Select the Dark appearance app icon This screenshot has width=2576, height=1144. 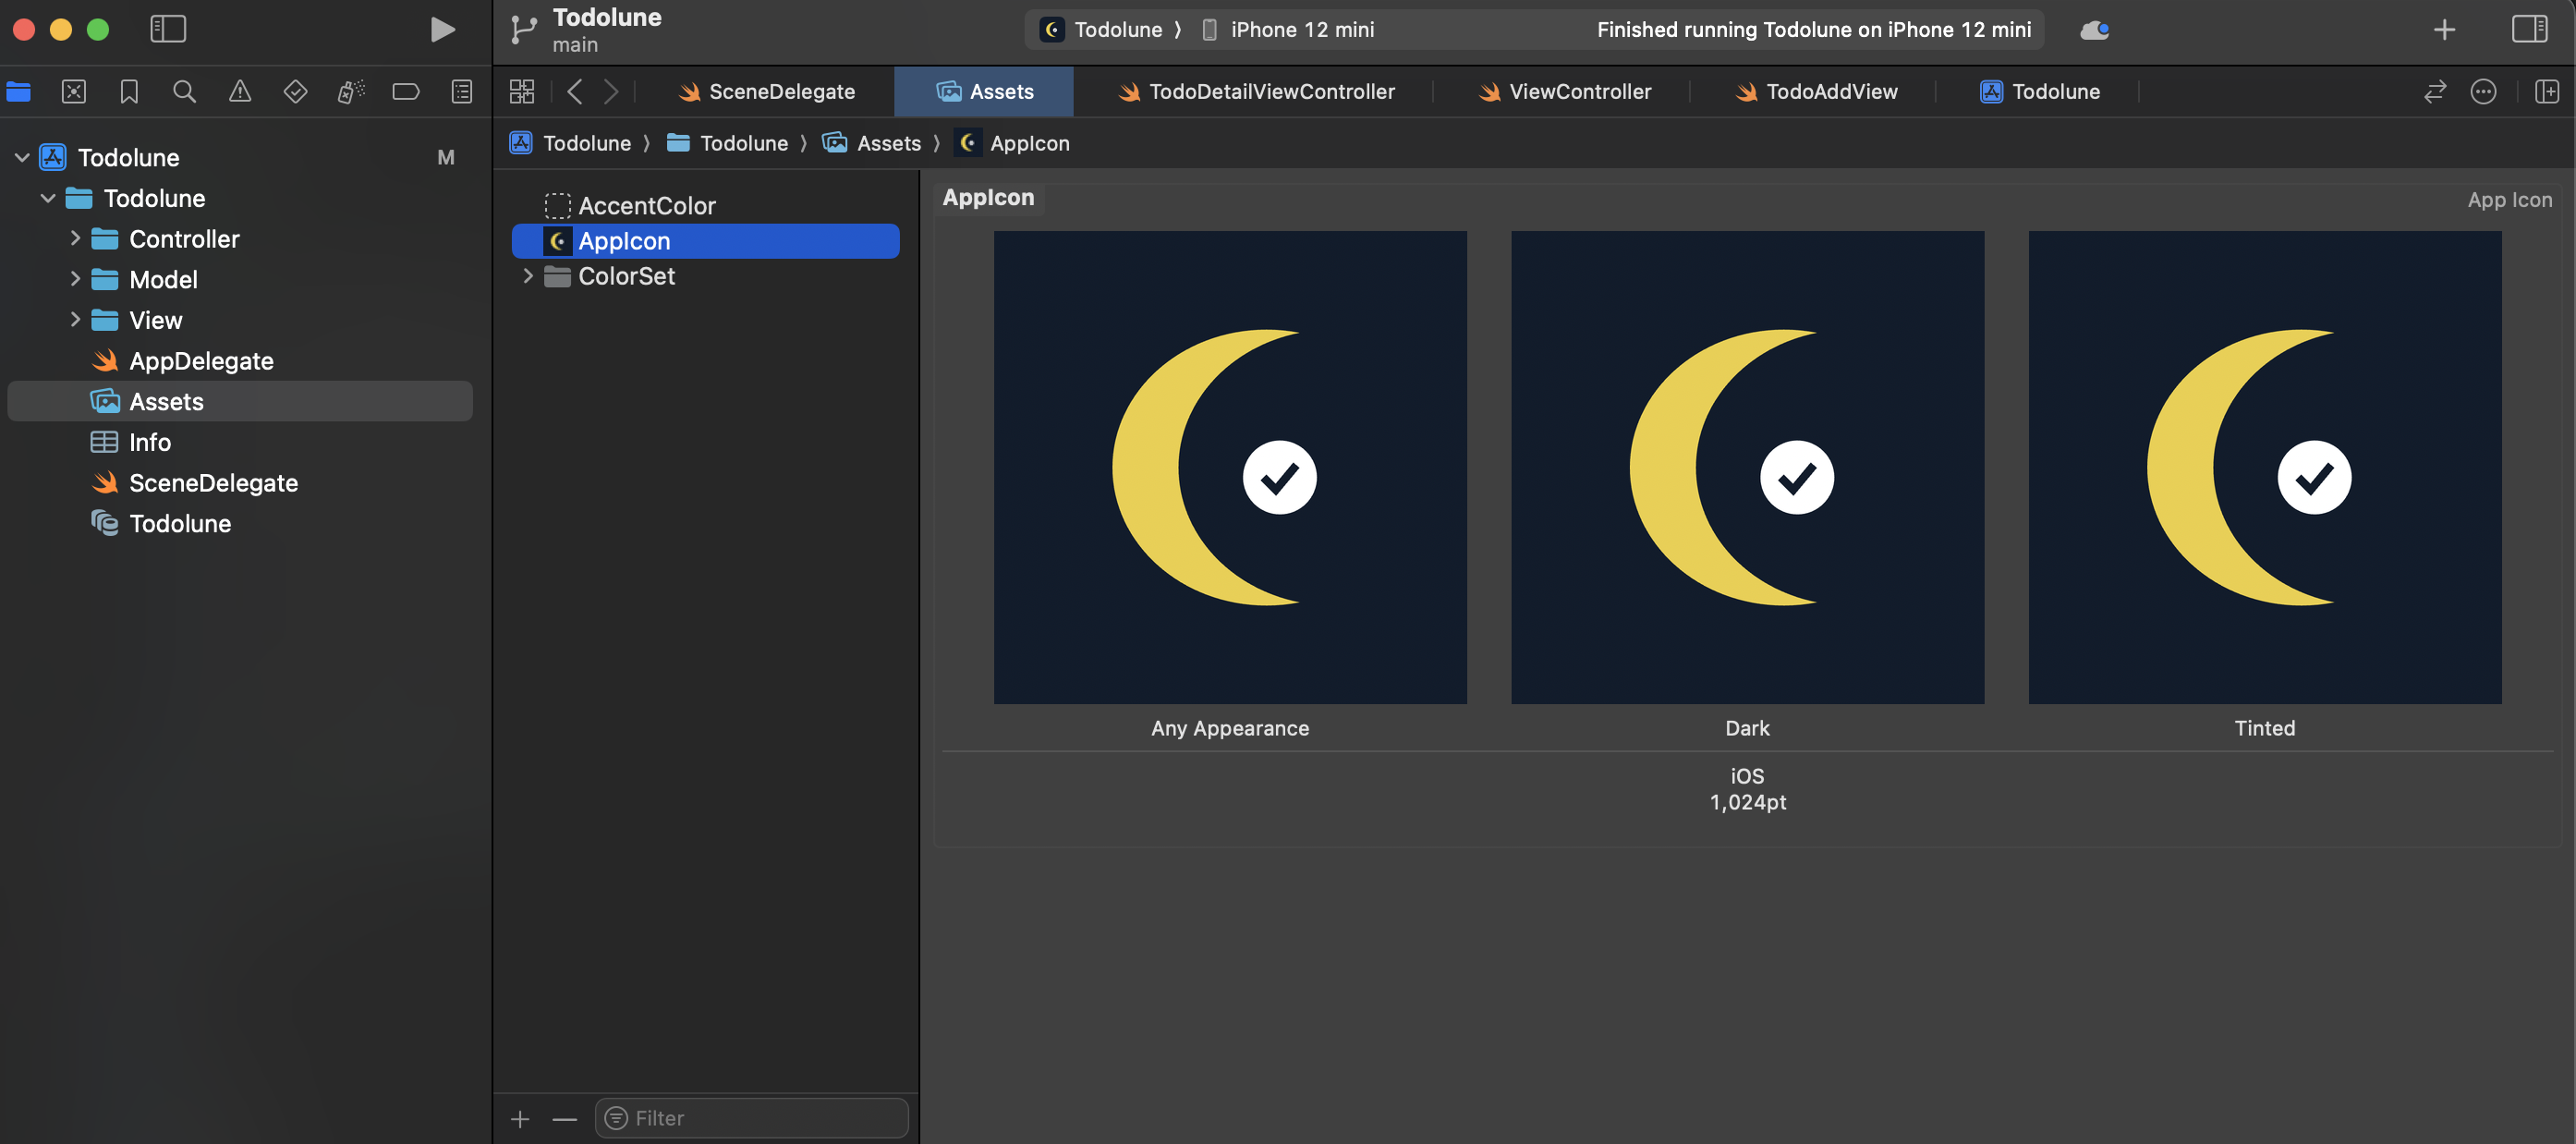1746,467
